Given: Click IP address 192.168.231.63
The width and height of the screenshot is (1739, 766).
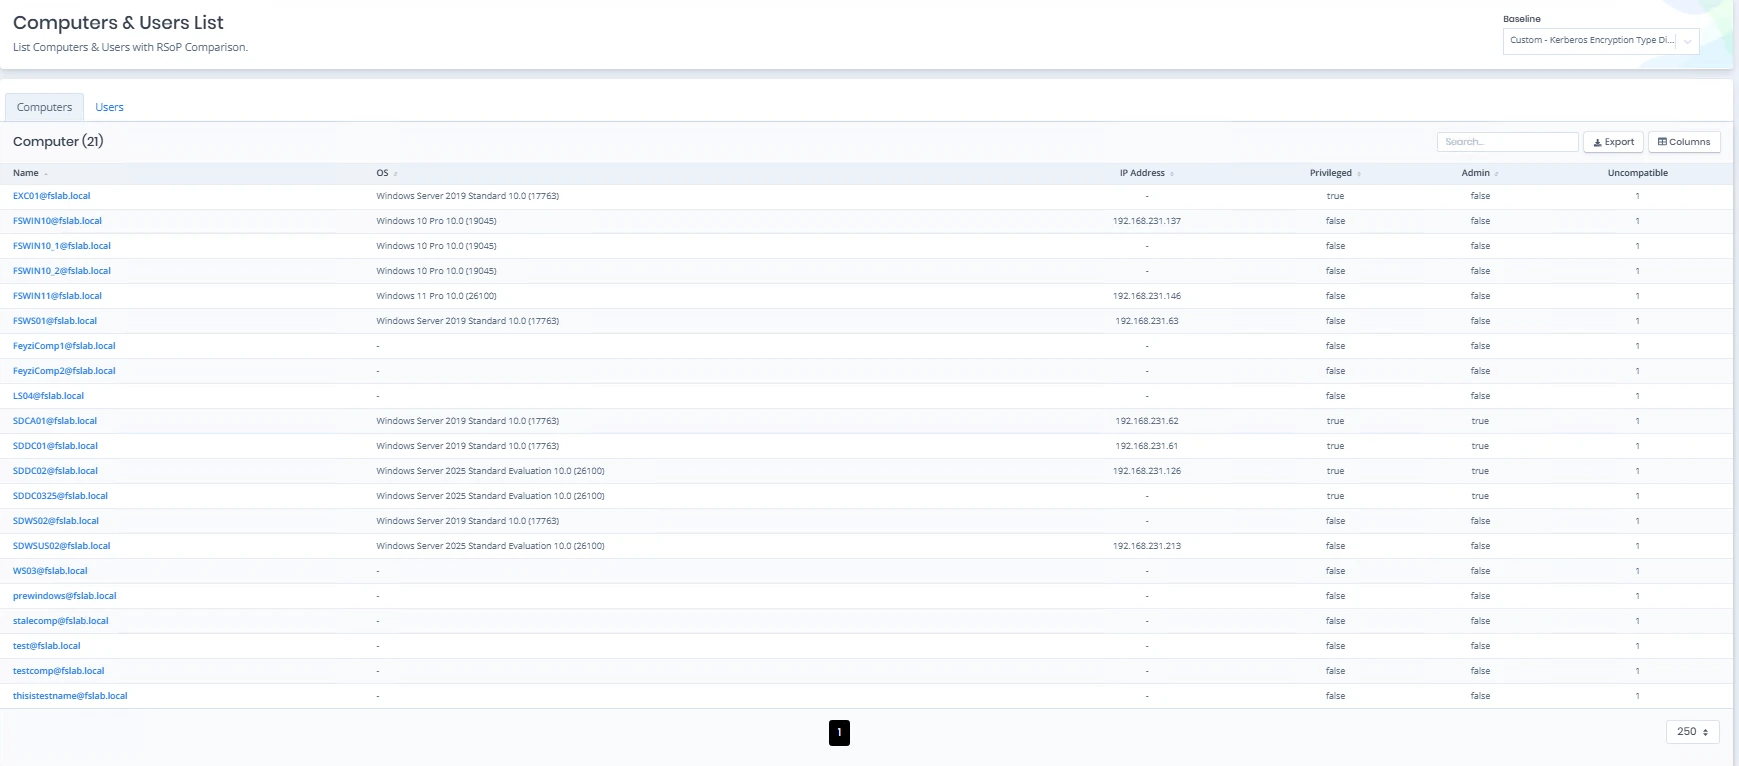Looking at the screenshot, I should pos(1147,321).
